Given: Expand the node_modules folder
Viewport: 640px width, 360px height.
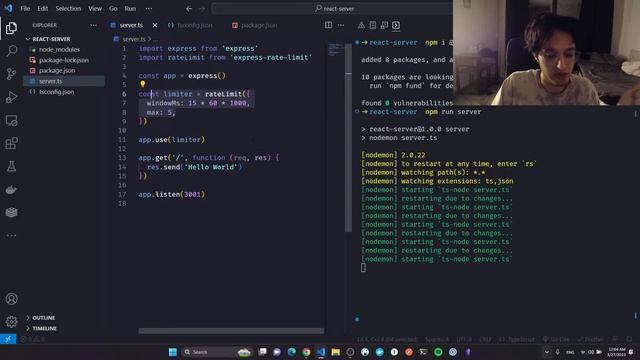Looking at the screenshot, I should (x=59, y=49).
